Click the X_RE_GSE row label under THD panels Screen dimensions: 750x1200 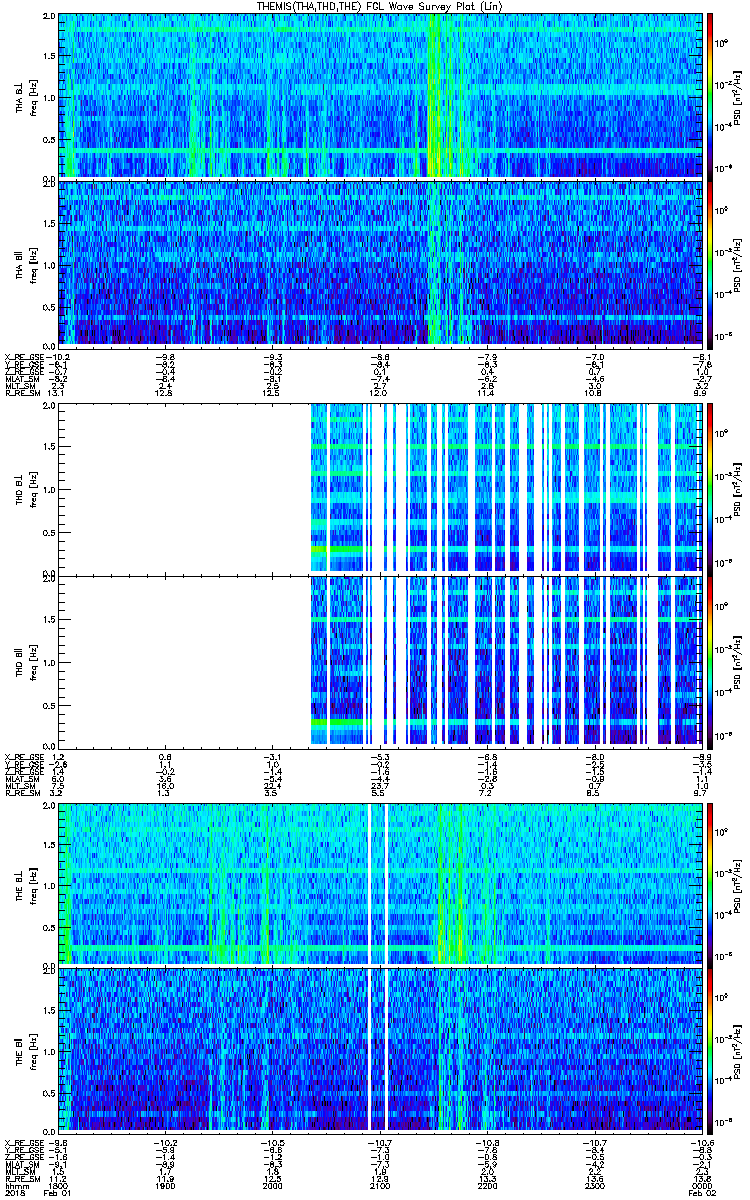coord(24,756)
